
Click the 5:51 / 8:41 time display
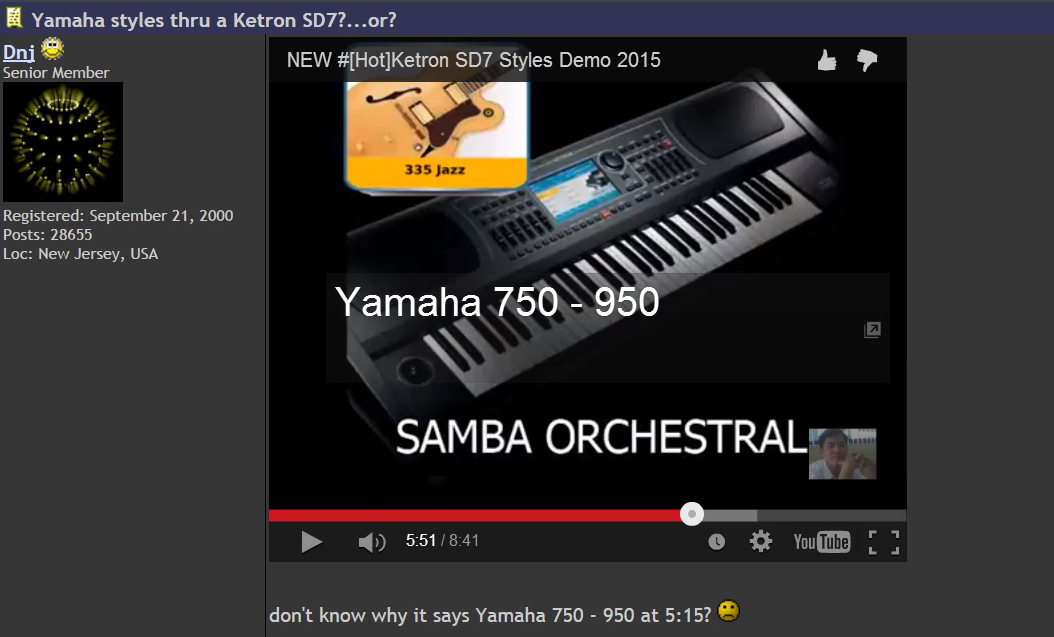click(442, 540)
